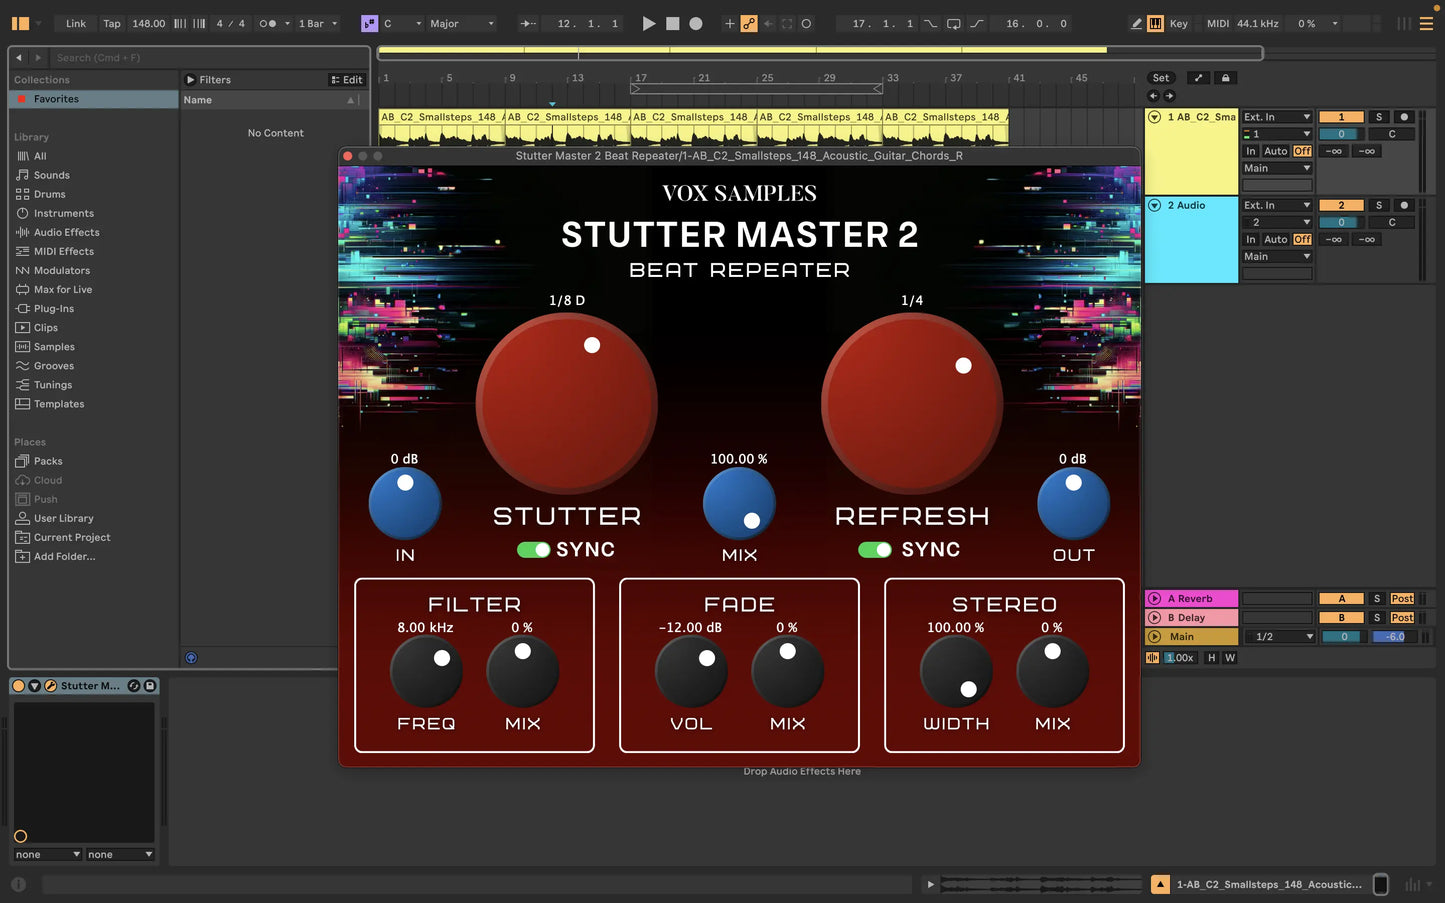Open track 2 Audio Main output dropdown

click(x=1277, y=256)
